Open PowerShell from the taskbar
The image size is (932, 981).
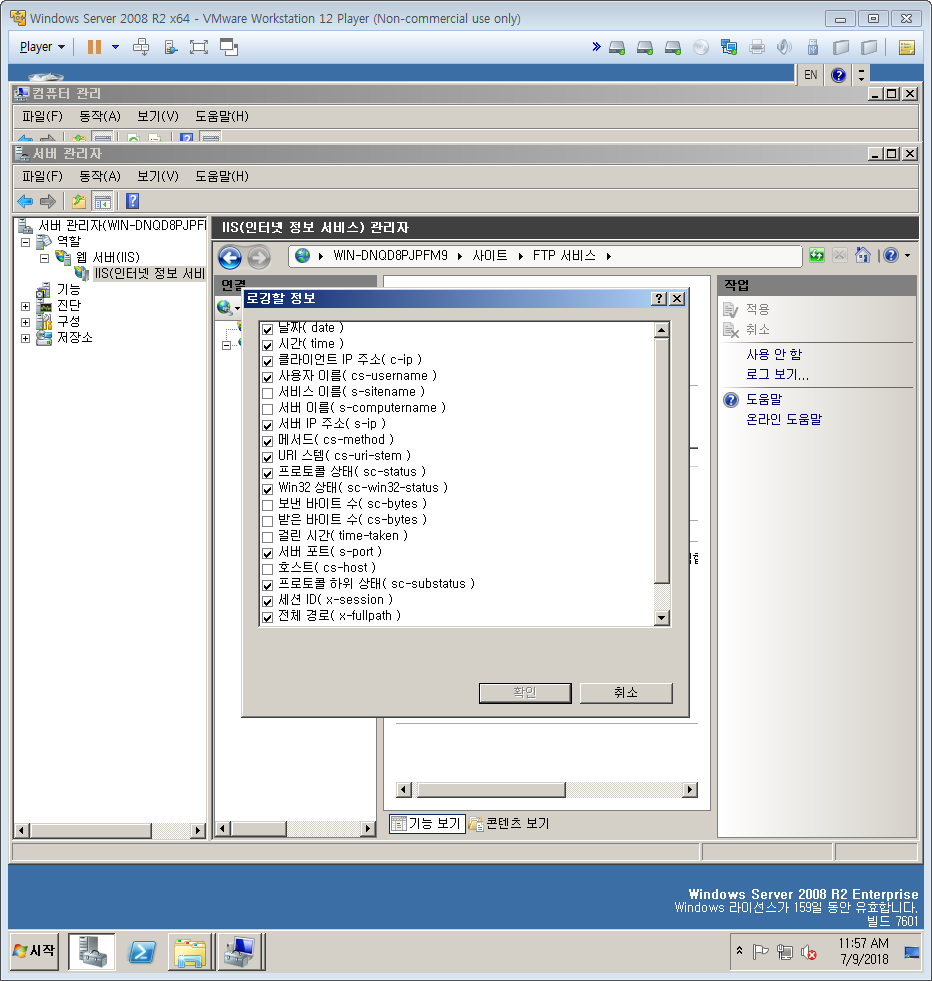click(142, 952)
